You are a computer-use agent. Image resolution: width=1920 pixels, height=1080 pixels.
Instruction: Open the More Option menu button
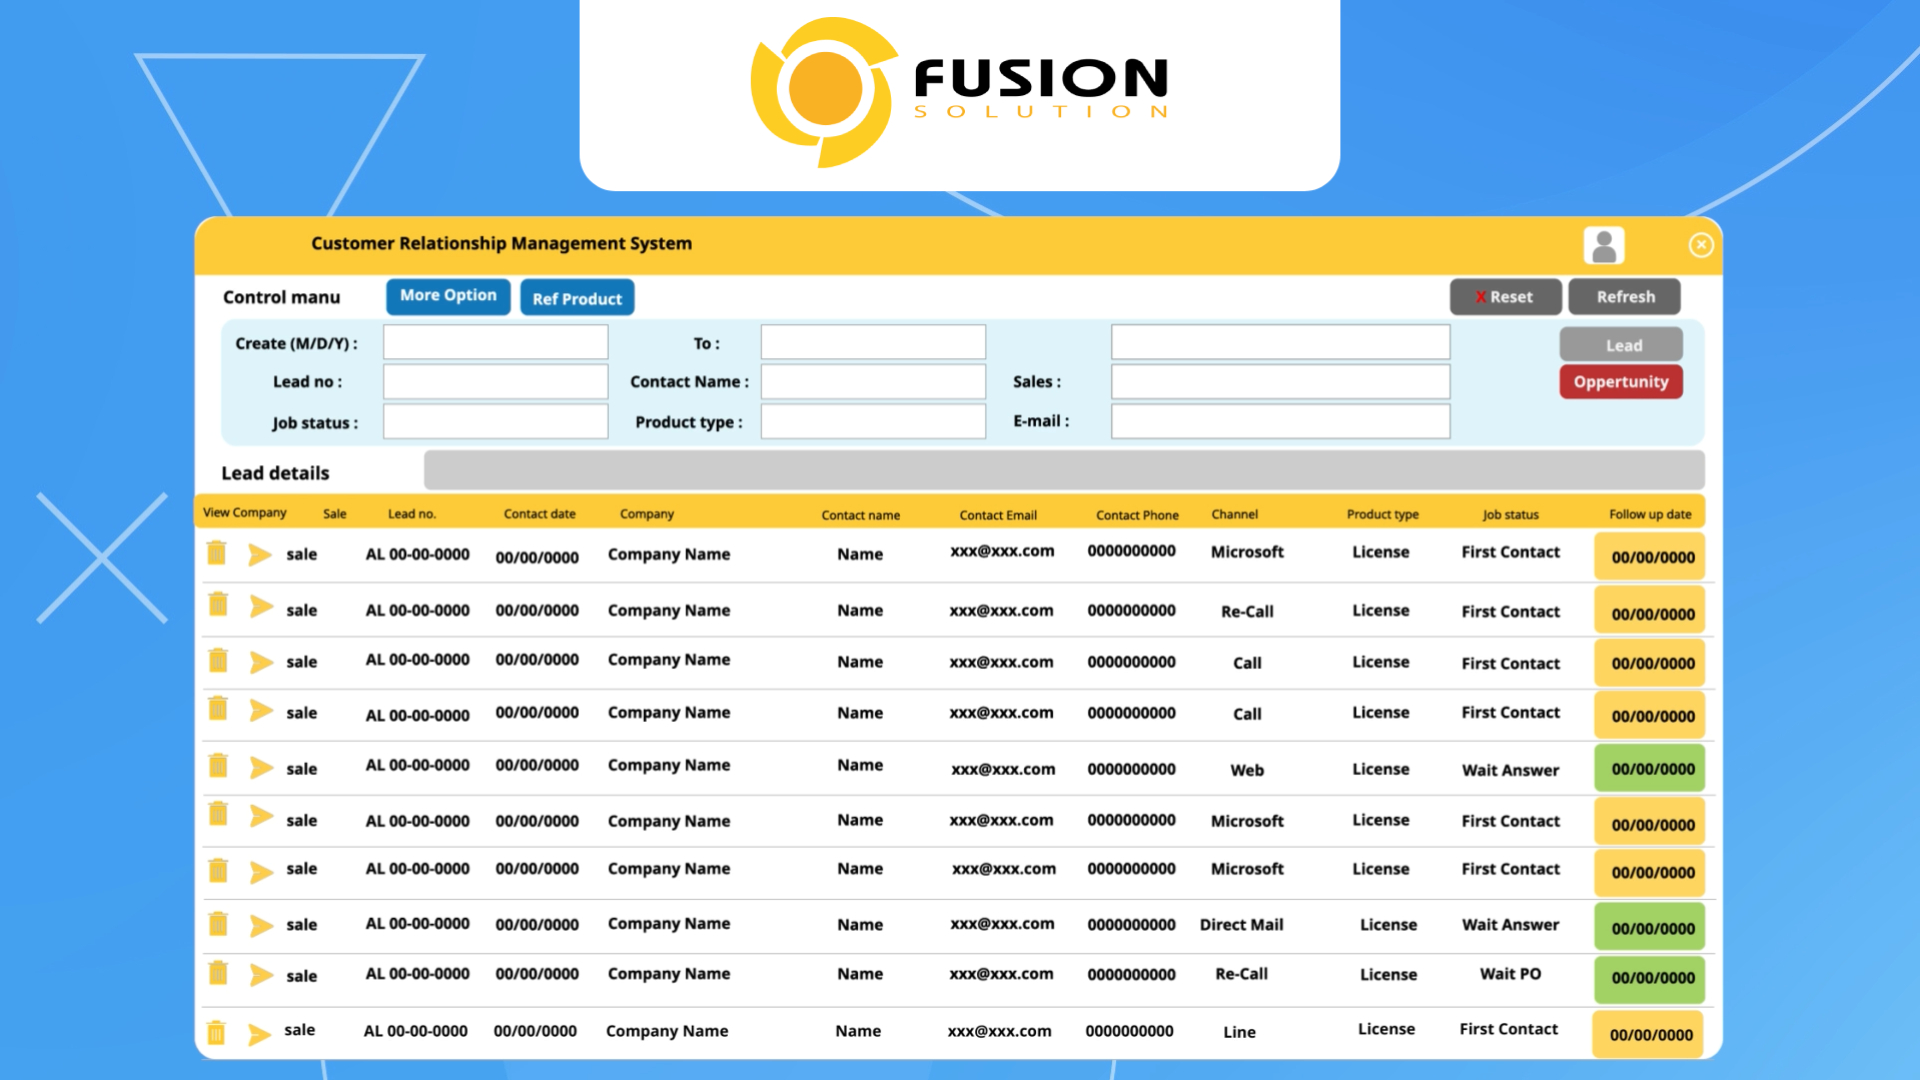click(x=448, y=296)
